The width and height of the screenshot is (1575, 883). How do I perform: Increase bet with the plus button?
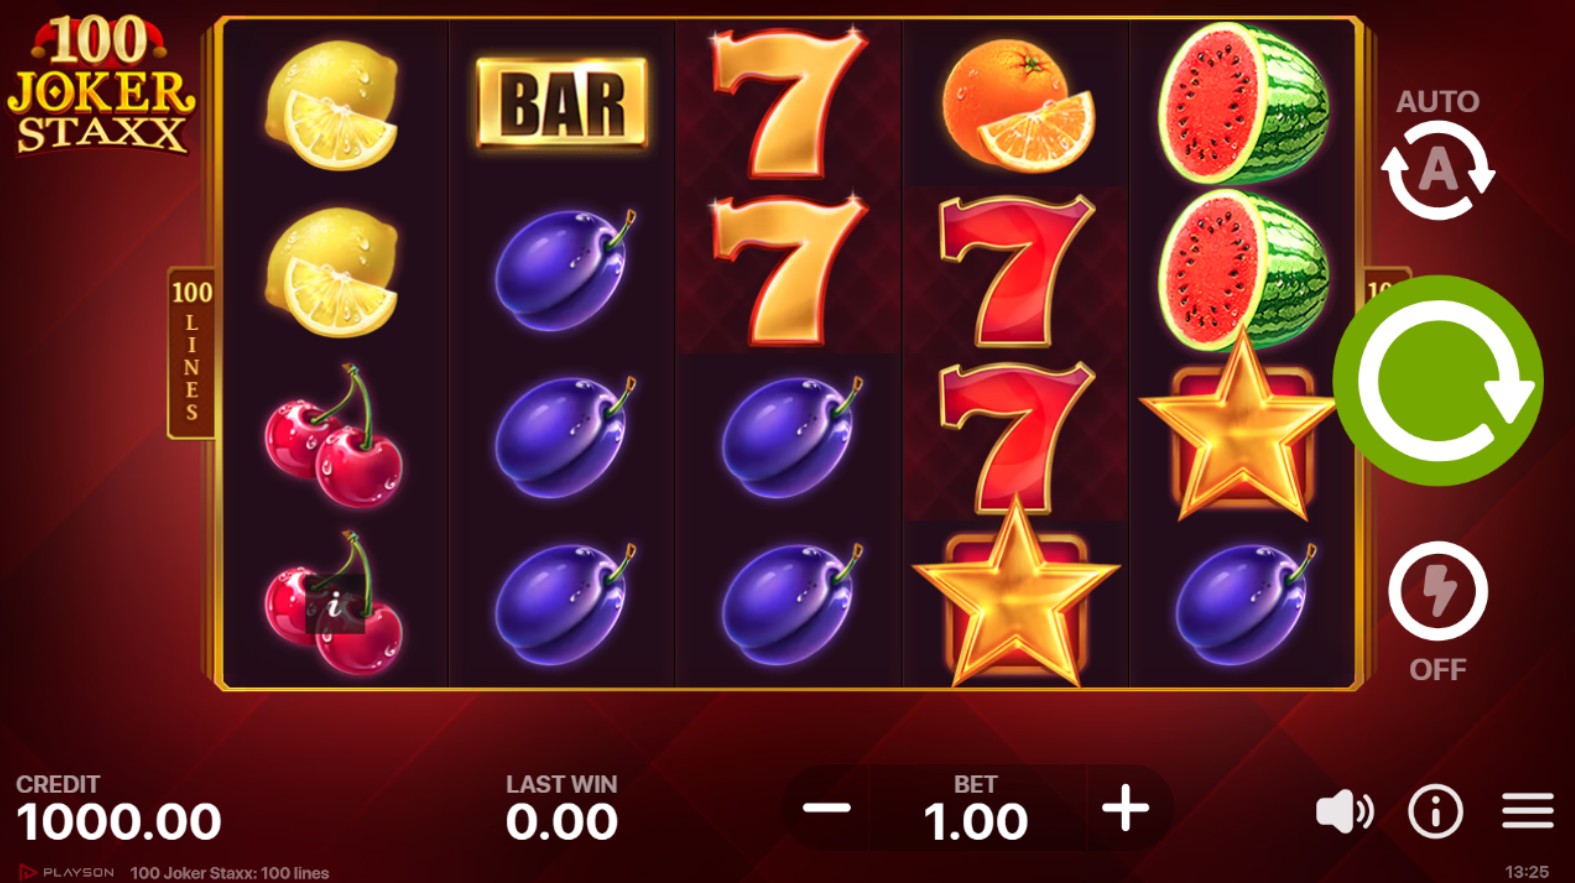[x=1125, y=808]
